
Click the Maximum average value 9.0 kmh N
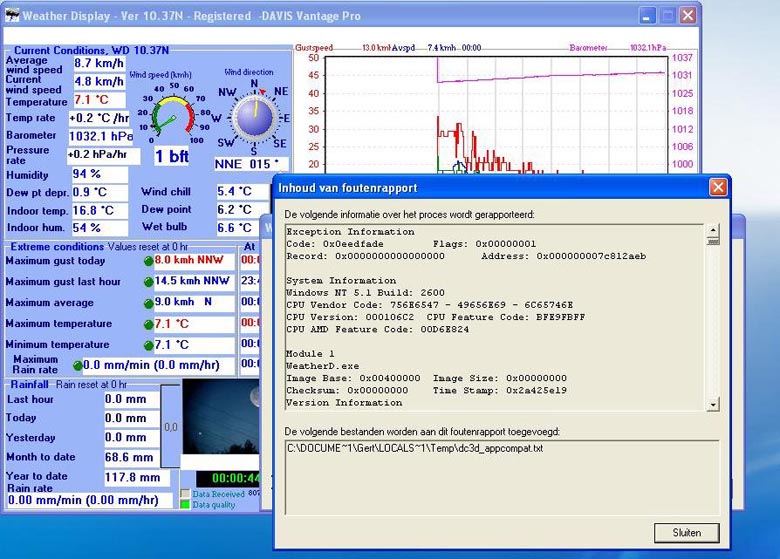click(194, 302)
